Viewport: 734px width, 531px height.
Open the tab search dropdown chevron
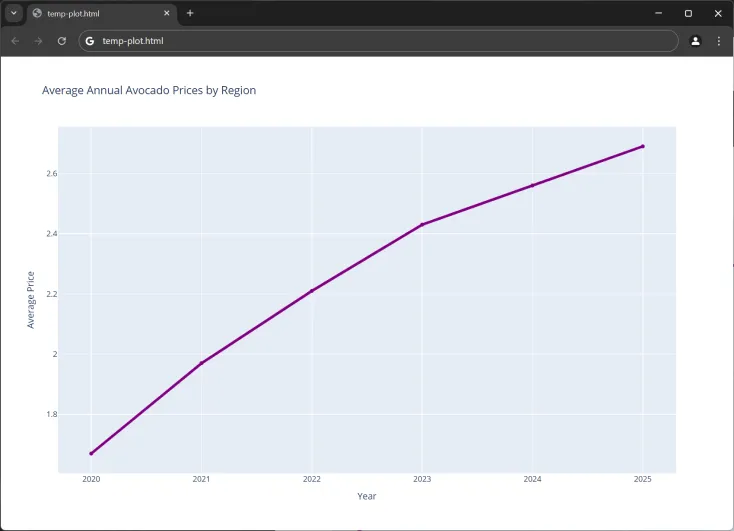point(14,13)
